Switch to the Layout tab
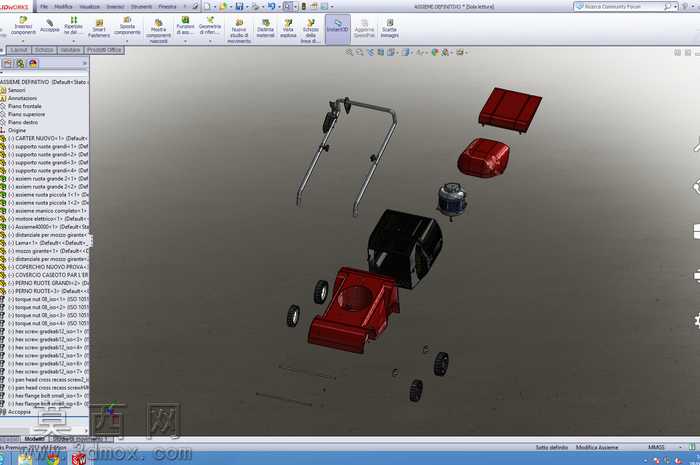This screenshot has width=700, height=465. [x=19, y=50]
